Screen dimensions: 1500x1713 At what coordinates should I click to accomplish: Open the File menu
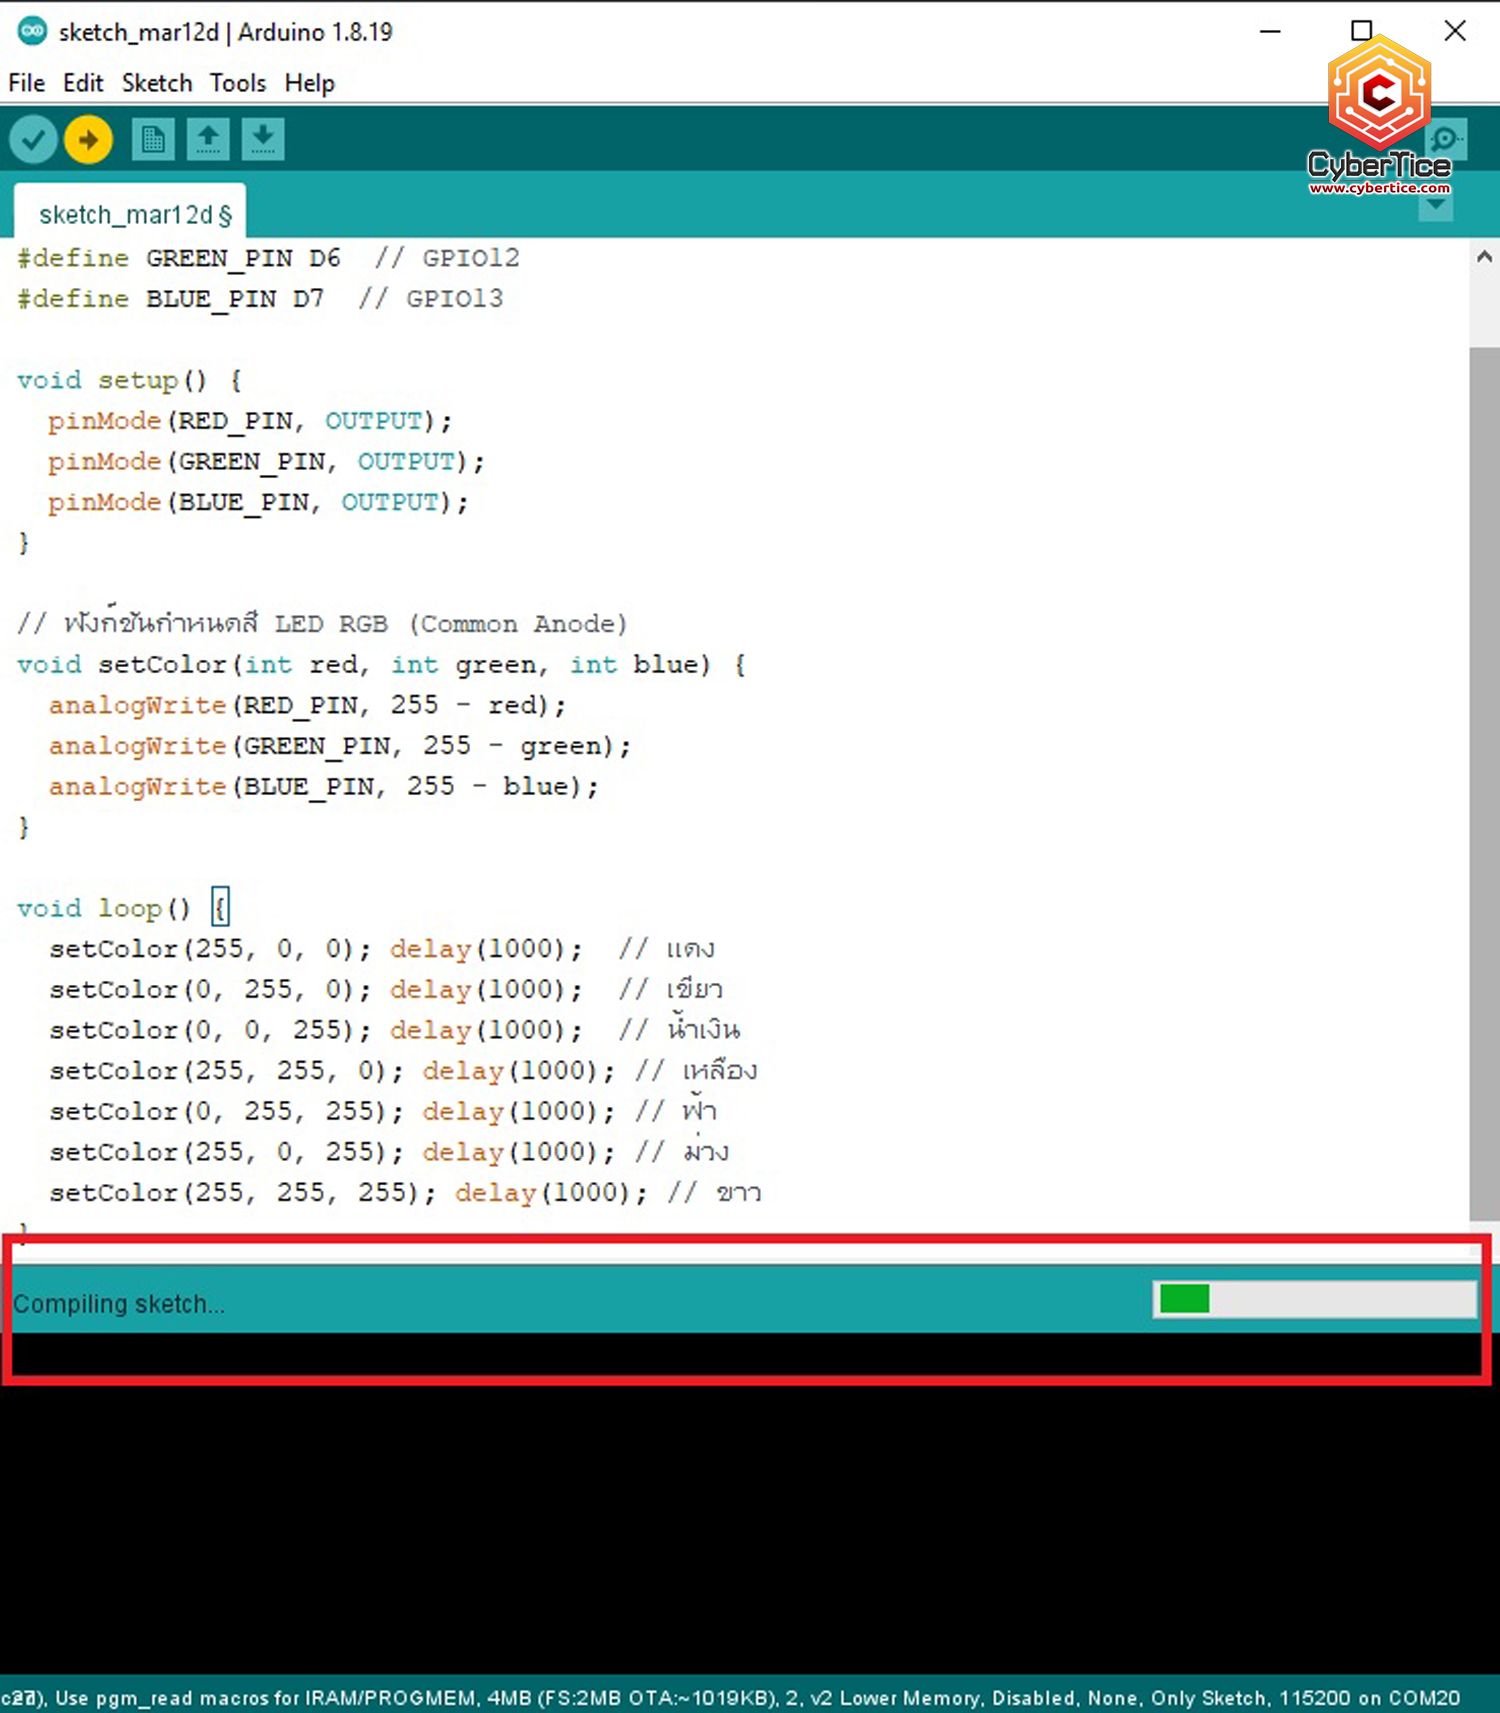click(x=27, y=83)
